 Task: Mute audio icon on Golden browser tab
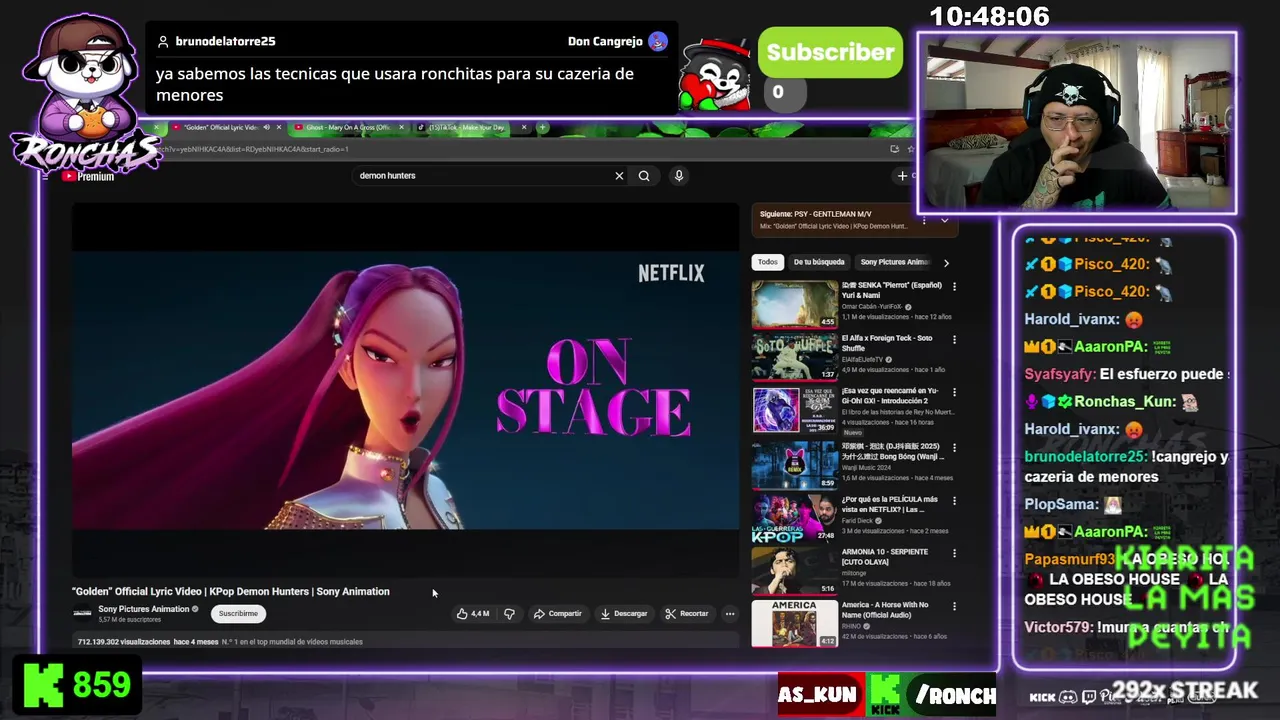[x=266, y=128]
